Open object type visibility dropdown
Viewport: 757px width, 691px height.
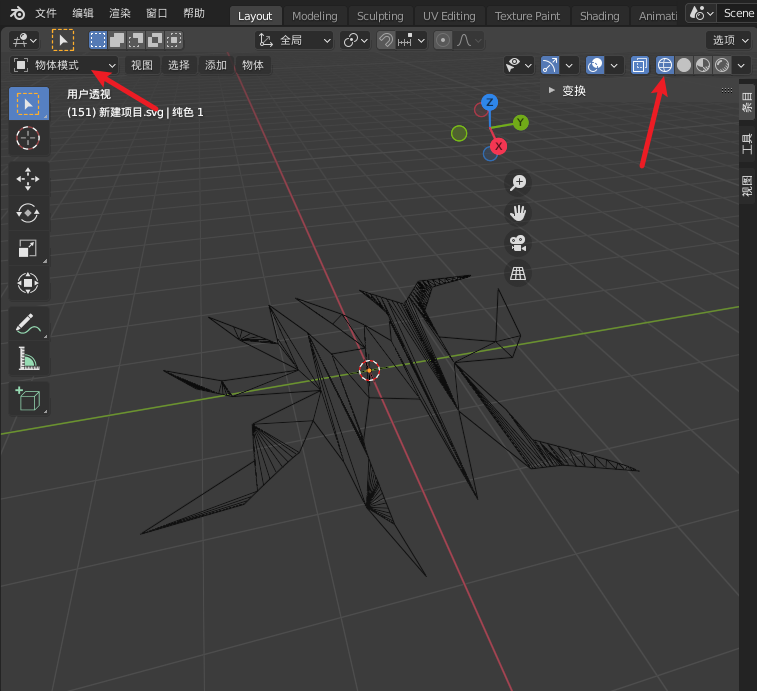pos(519,65)
